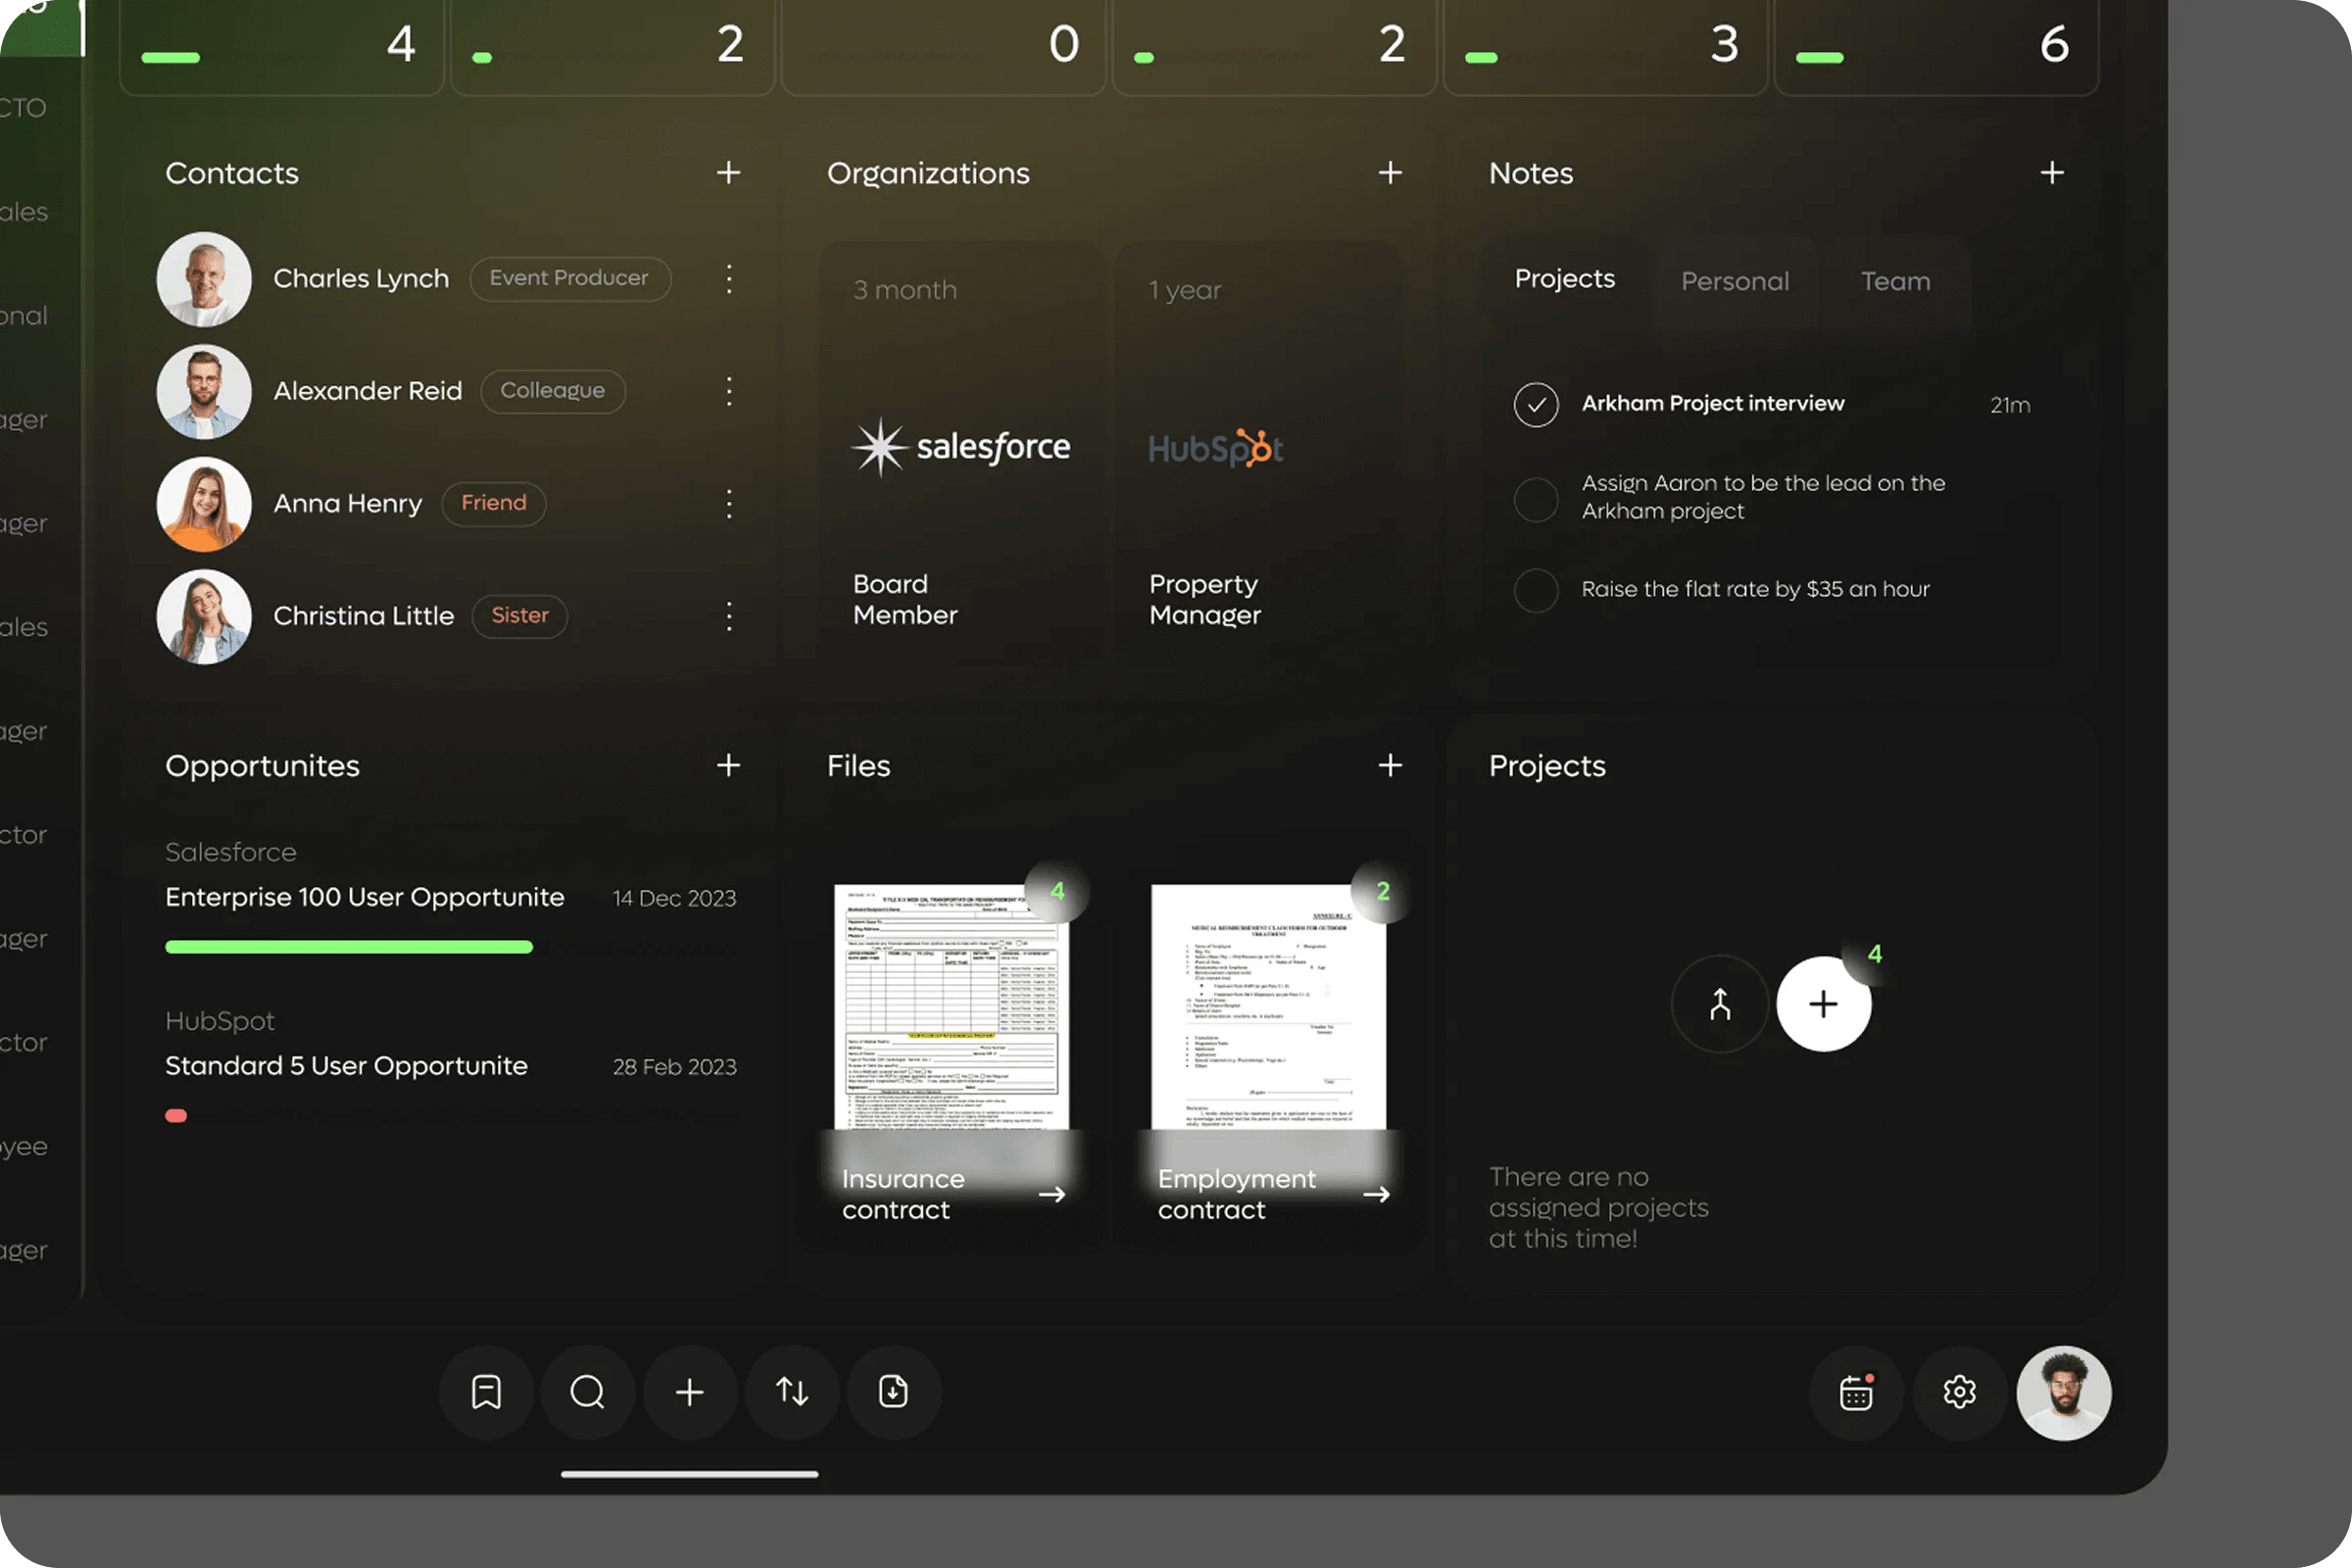
Task: Click the file download icon in toolbar
Action: pos(893,1391)
